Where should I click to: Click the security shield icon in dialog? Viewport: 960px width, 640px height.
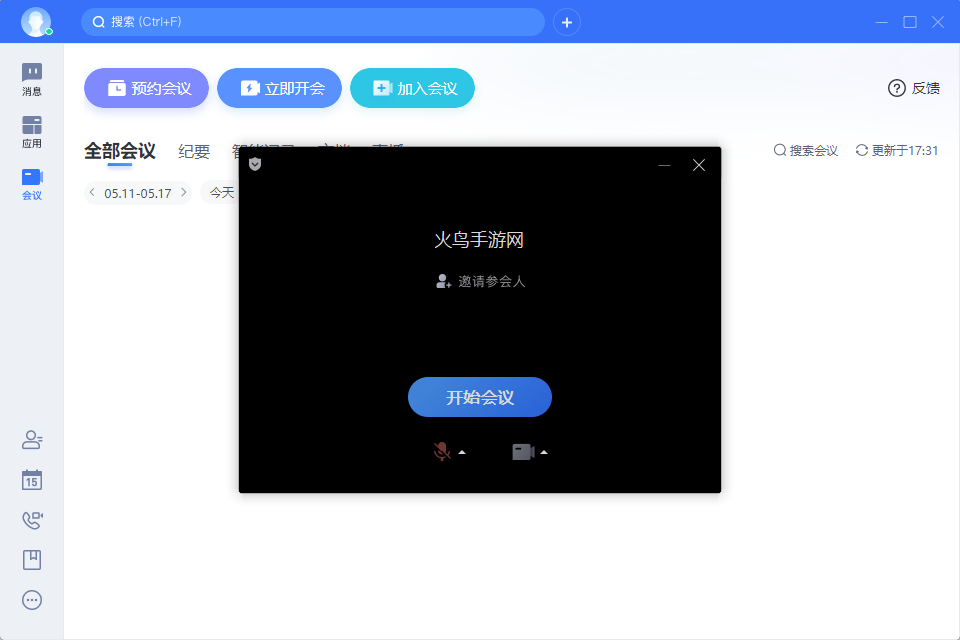coord(255,164)
